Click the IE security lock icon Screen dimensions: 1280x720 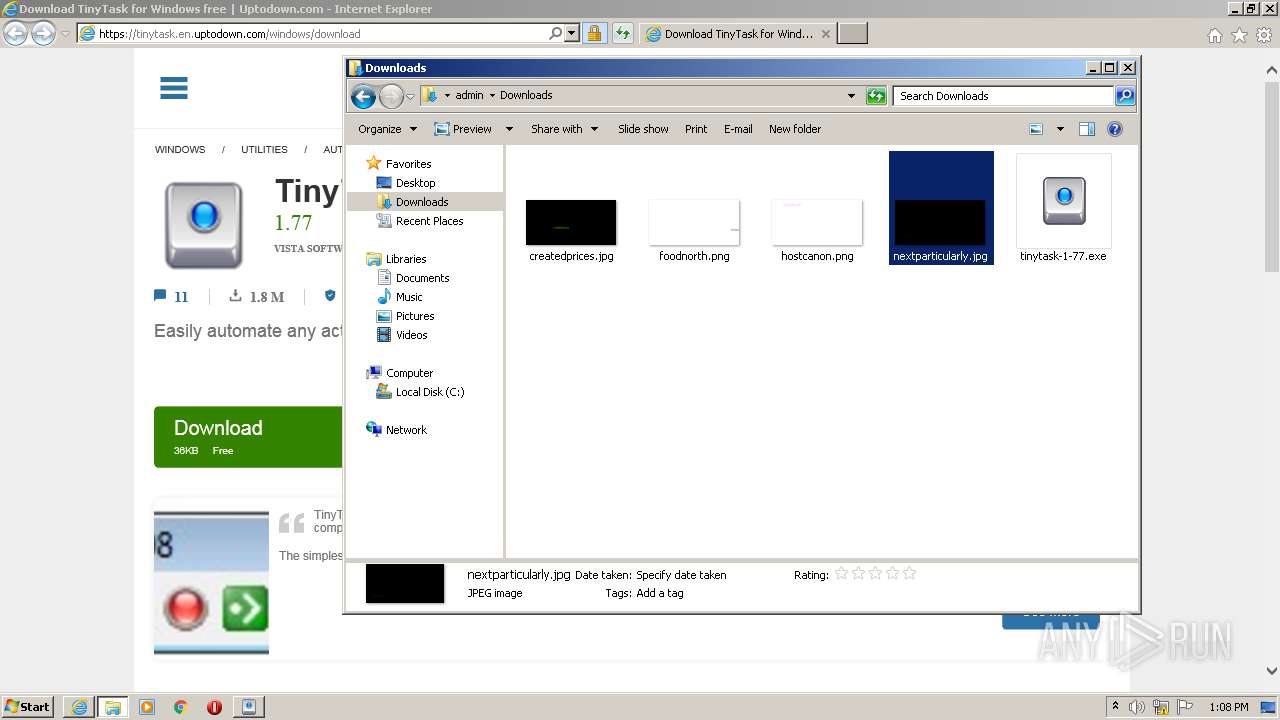[594, 34]
